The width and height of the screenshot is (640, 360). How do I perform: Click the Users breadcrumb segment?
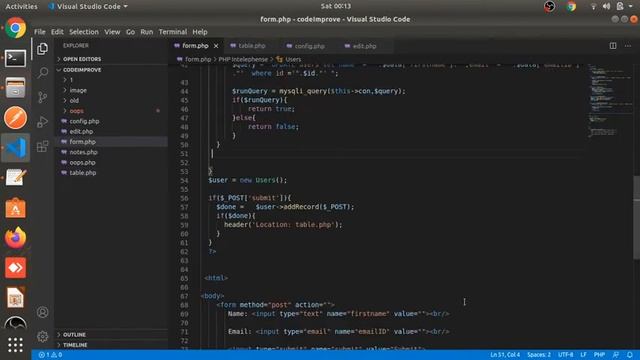293,59
